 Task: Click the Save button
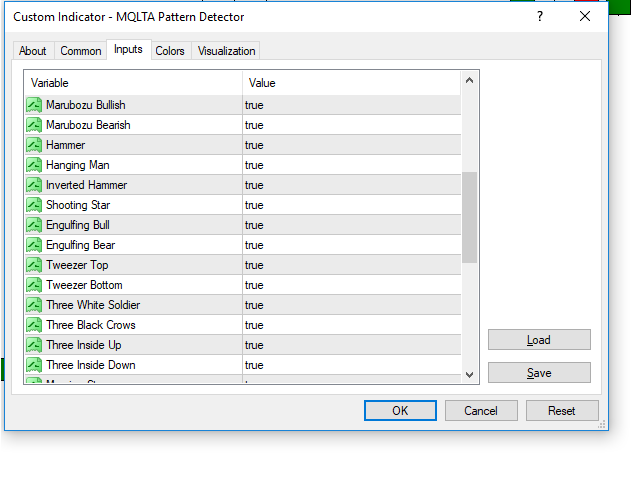(539, 373)
